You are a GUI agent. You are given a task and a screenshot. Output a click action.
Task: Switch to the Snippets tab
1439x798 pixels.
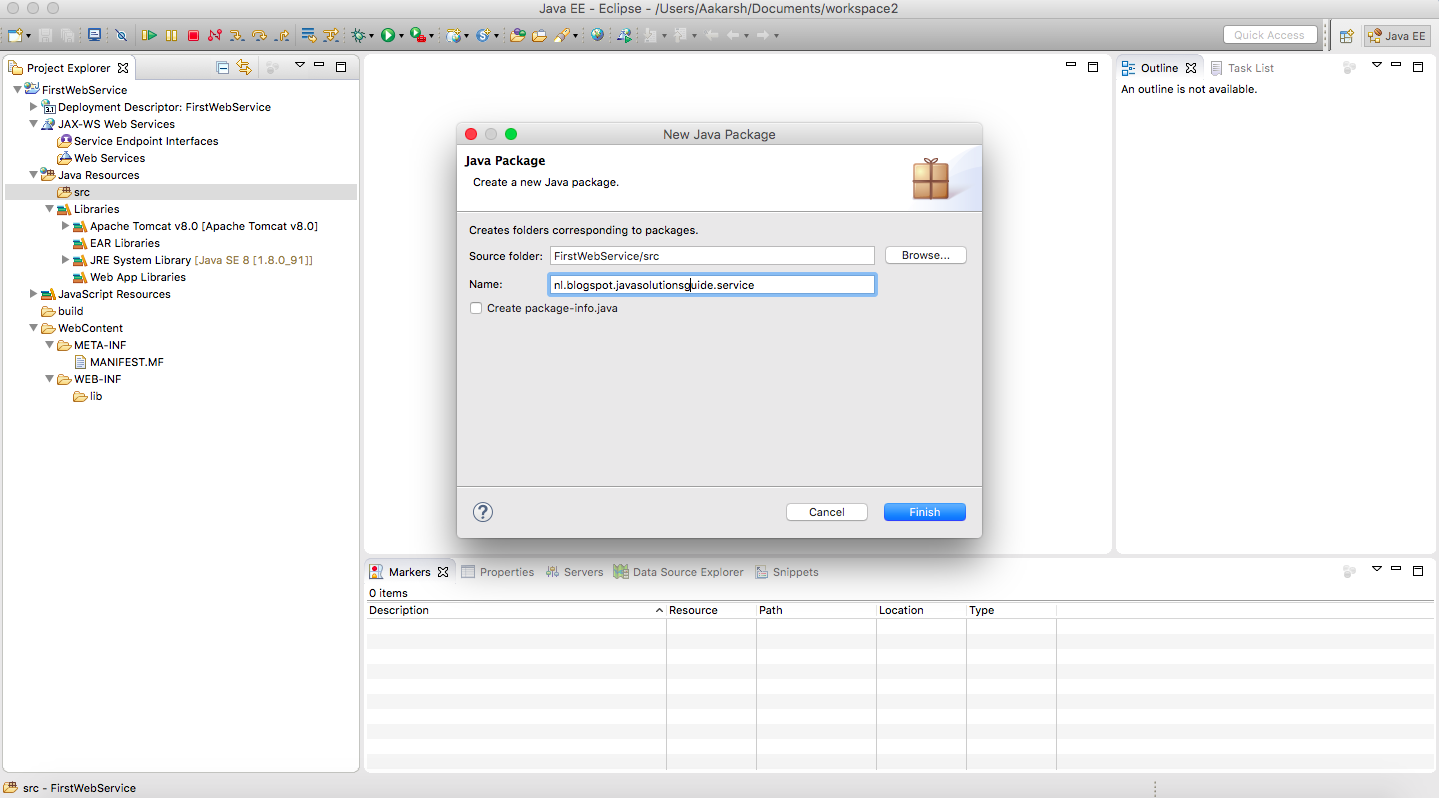787,572
